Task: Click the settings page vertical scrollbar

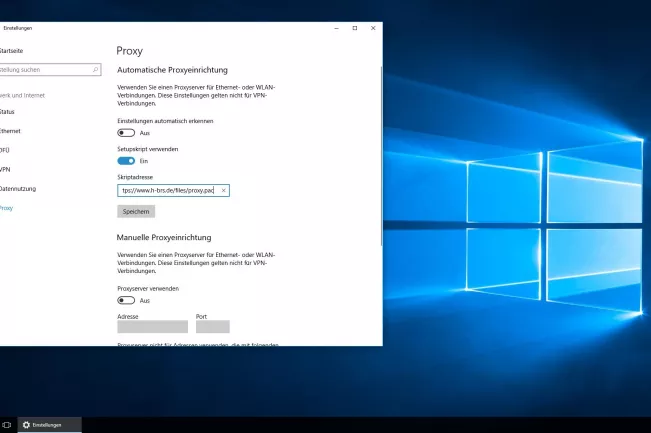Action: (x=380, y=150)
